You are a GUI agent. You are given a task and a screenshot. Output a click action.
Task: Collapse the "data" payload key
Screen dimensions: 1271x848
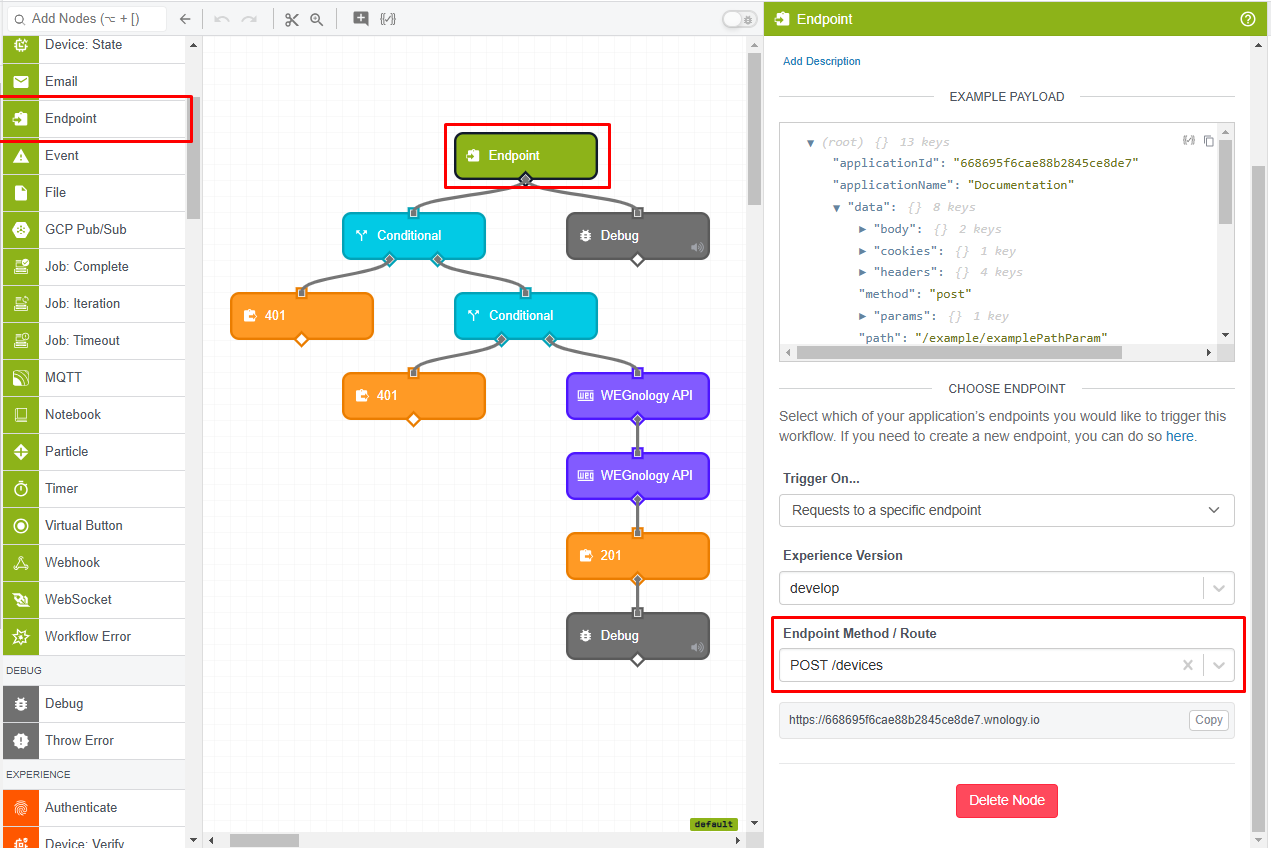pyautogui.click(x=837, y=207)
